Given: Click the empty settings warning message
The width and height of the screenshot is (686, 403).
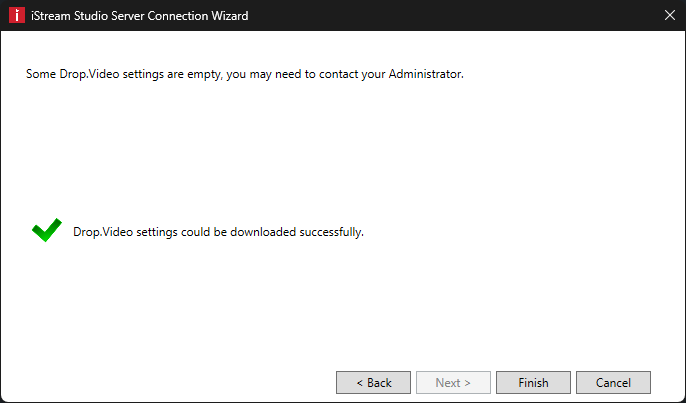Looking at the screenshot, I should (x=245, y=74).
